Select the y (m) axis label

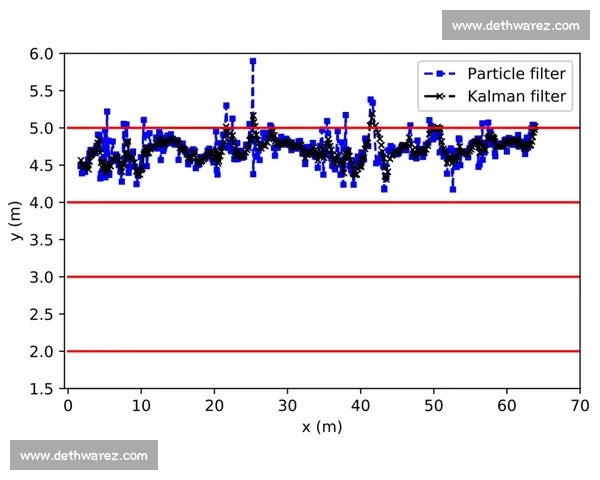coord(15,221)
